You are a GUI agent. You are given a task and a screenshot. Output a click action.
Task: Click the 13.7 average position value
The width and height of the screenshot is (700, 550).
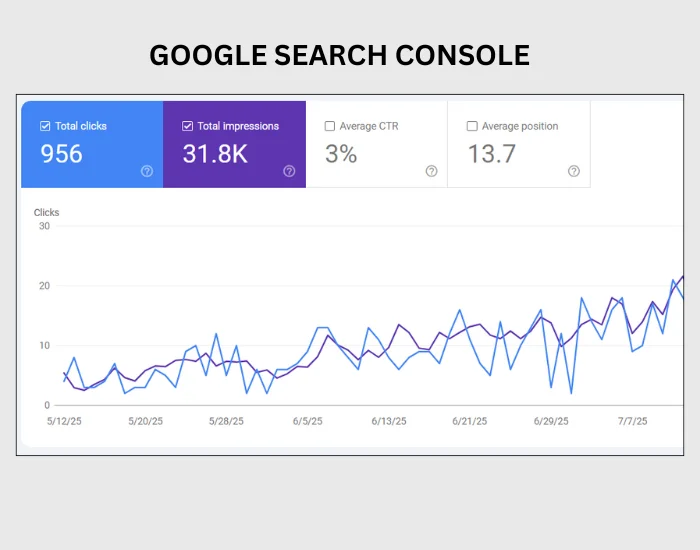[492, 154]
